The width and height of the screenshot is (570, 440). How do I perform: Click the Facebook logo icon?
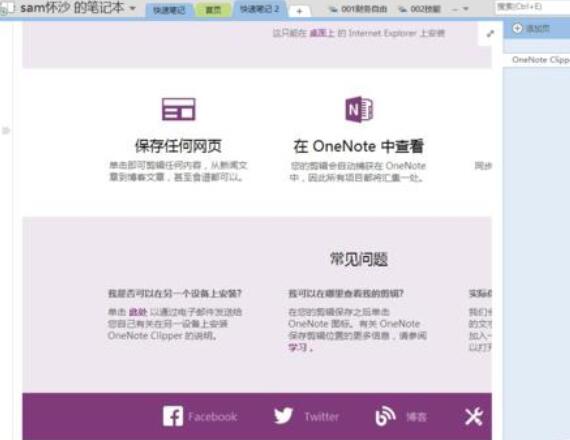[173, 416]
